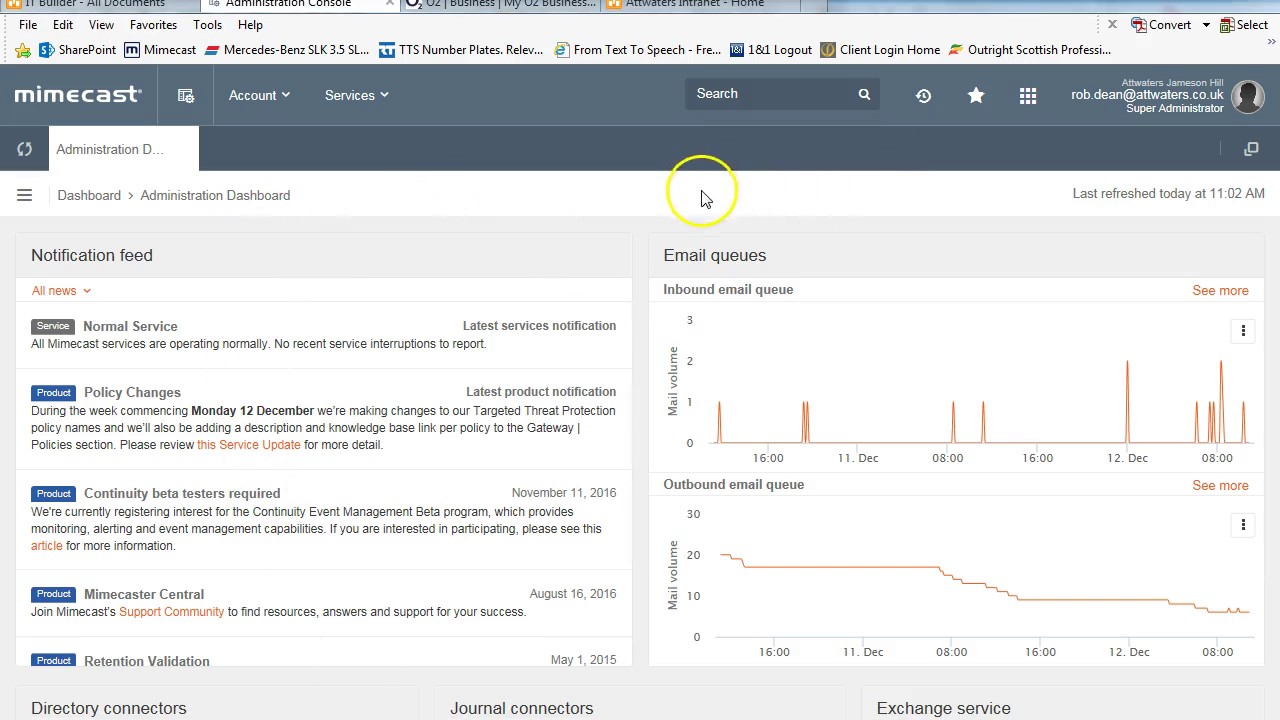Click Continuity beta testers required title
The height and width of the screenshot is (720, 1280).
pos(182,494)
